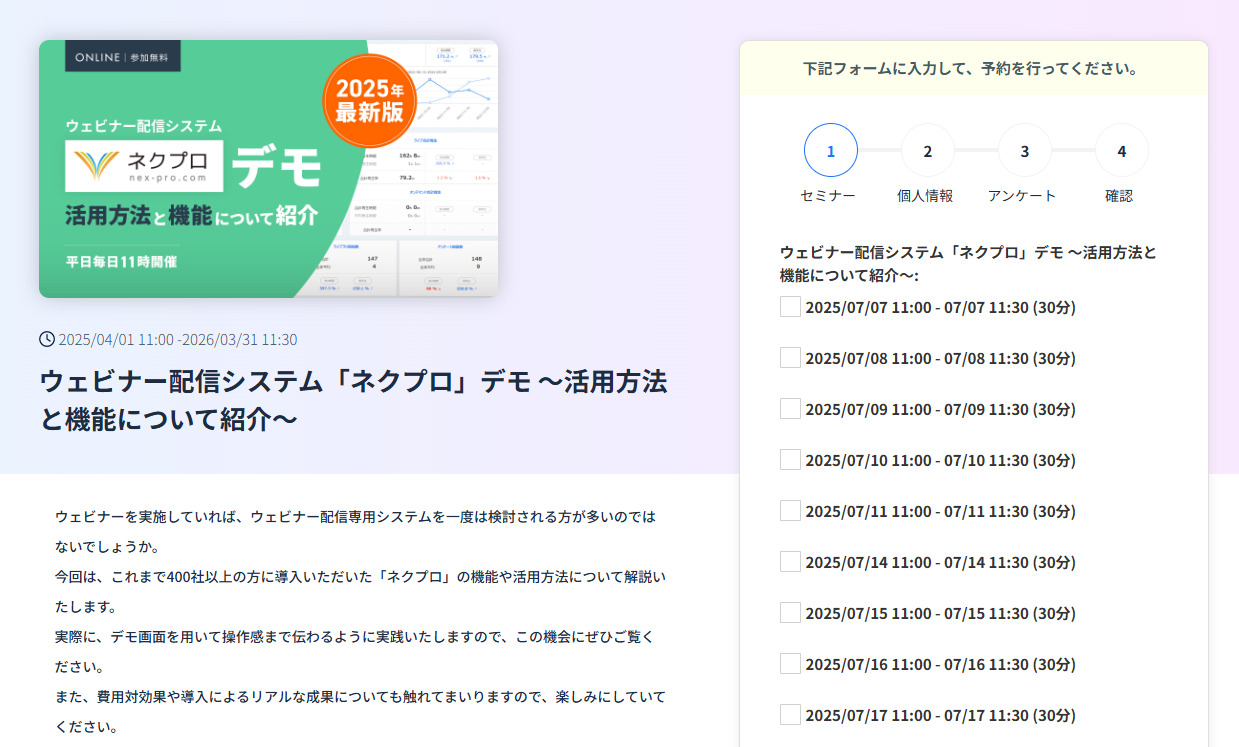Click the 2025/07/07 11:00 - 07/07 11:30 label
Image resolution: width=1239 pixels, height=747 pixels.
point(940,307)
